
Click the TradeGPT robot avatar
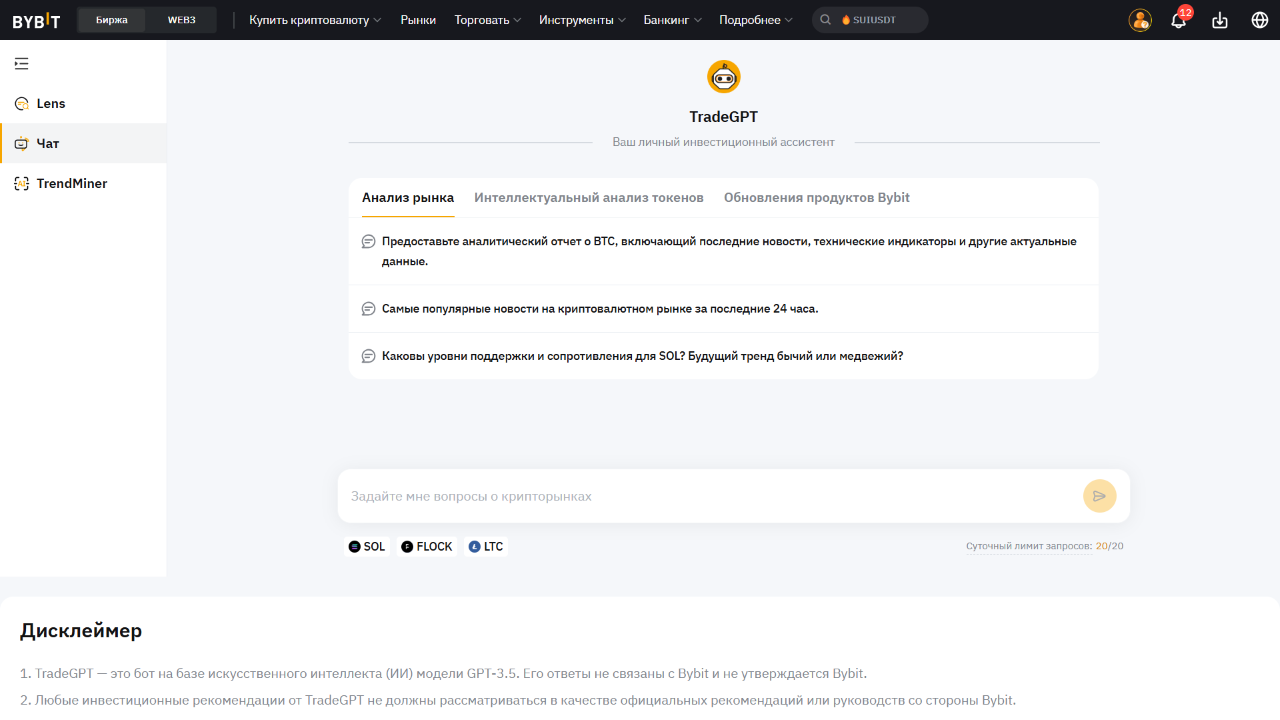pyautogui.click(x=723, y=77)
